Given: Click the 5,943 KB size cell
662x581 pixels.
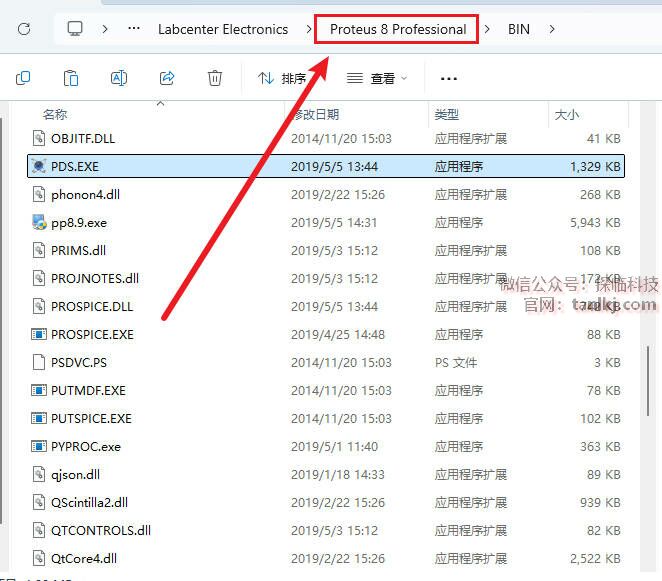Looking at the screenshot, I should click(595, 223).
